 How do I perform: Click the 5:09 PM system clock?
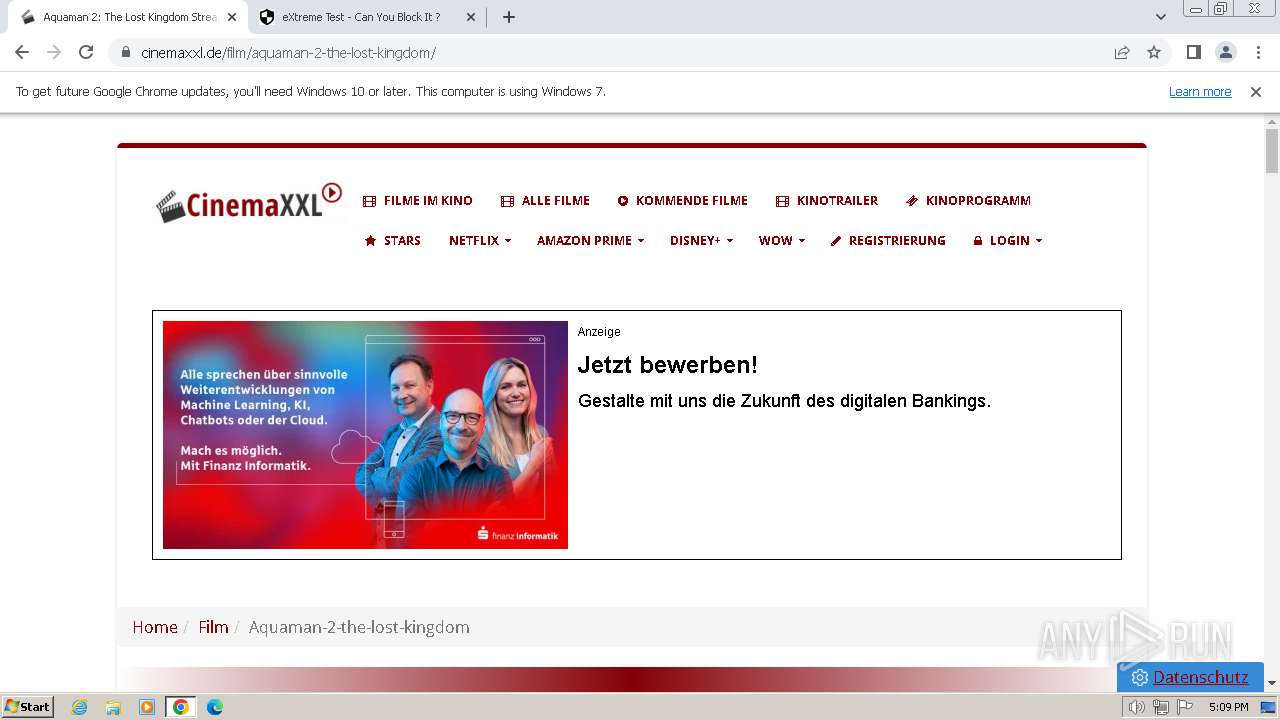[1228, 707]
